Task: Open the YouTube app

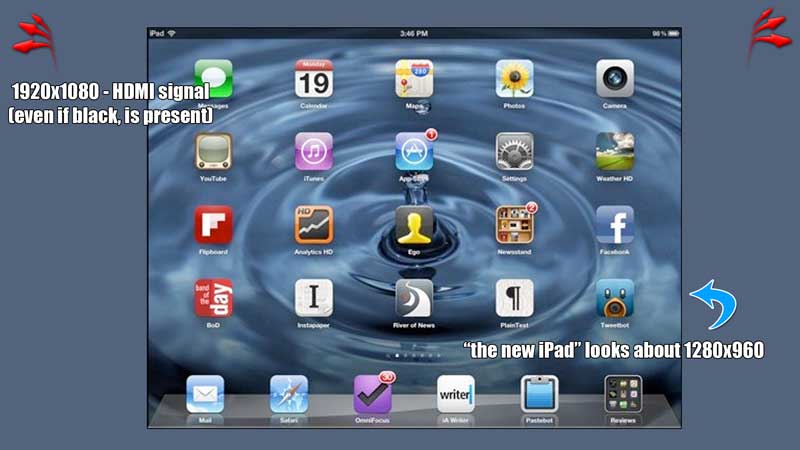Action: pyautogui.click(x=213, y=152)
